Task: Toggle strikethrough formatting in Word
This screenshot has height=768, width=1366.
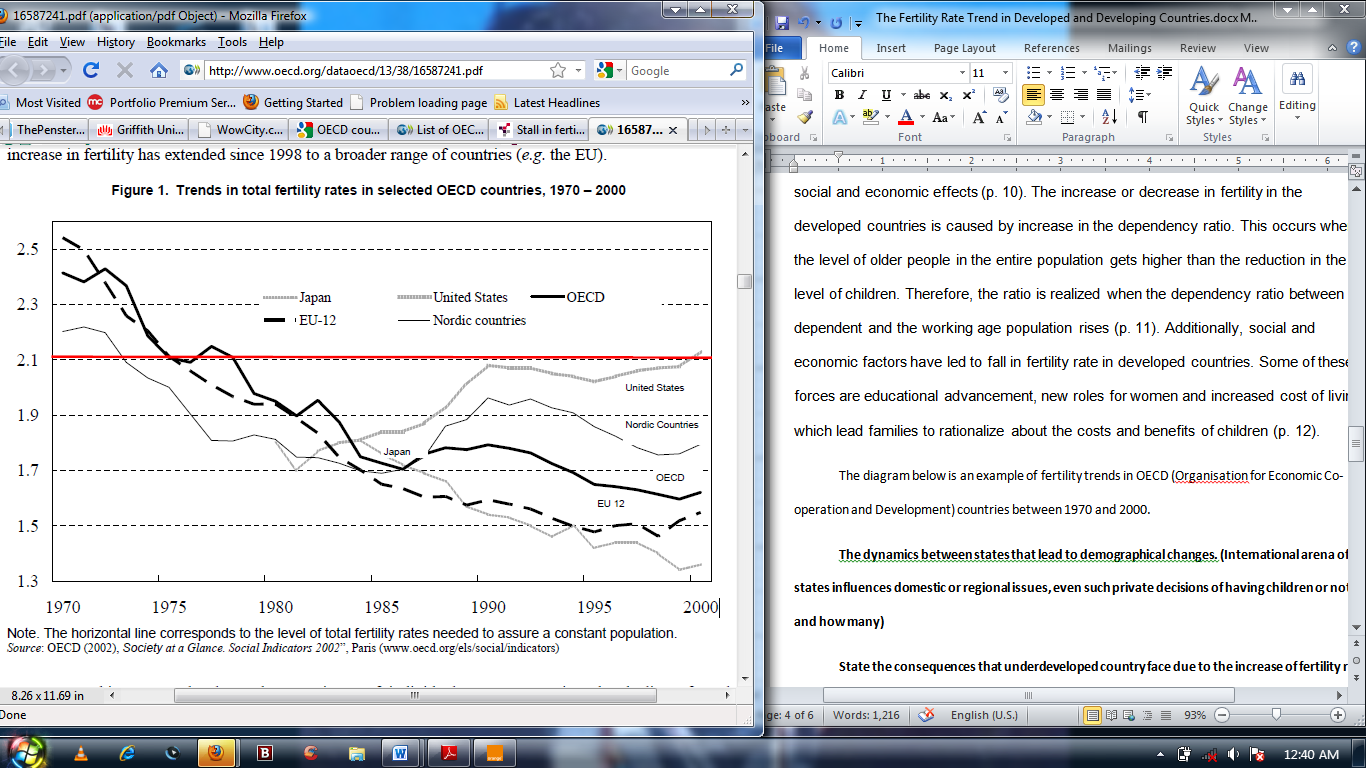Action: point(922,95)
